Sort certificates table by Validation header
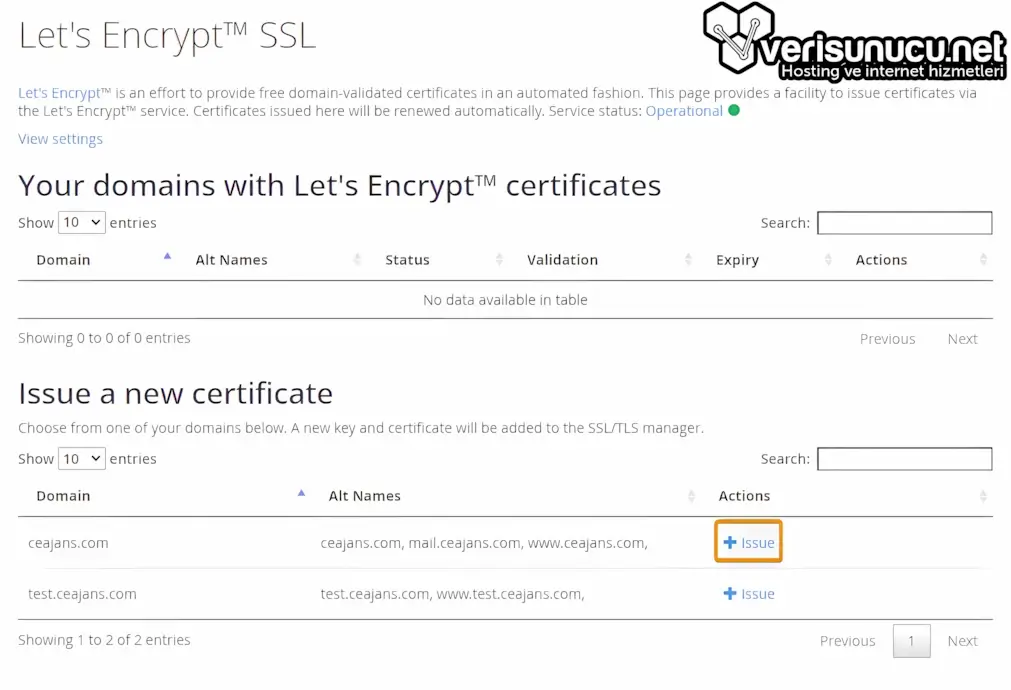This screenshot has height=690, width=1011. [x=562, y=260]
